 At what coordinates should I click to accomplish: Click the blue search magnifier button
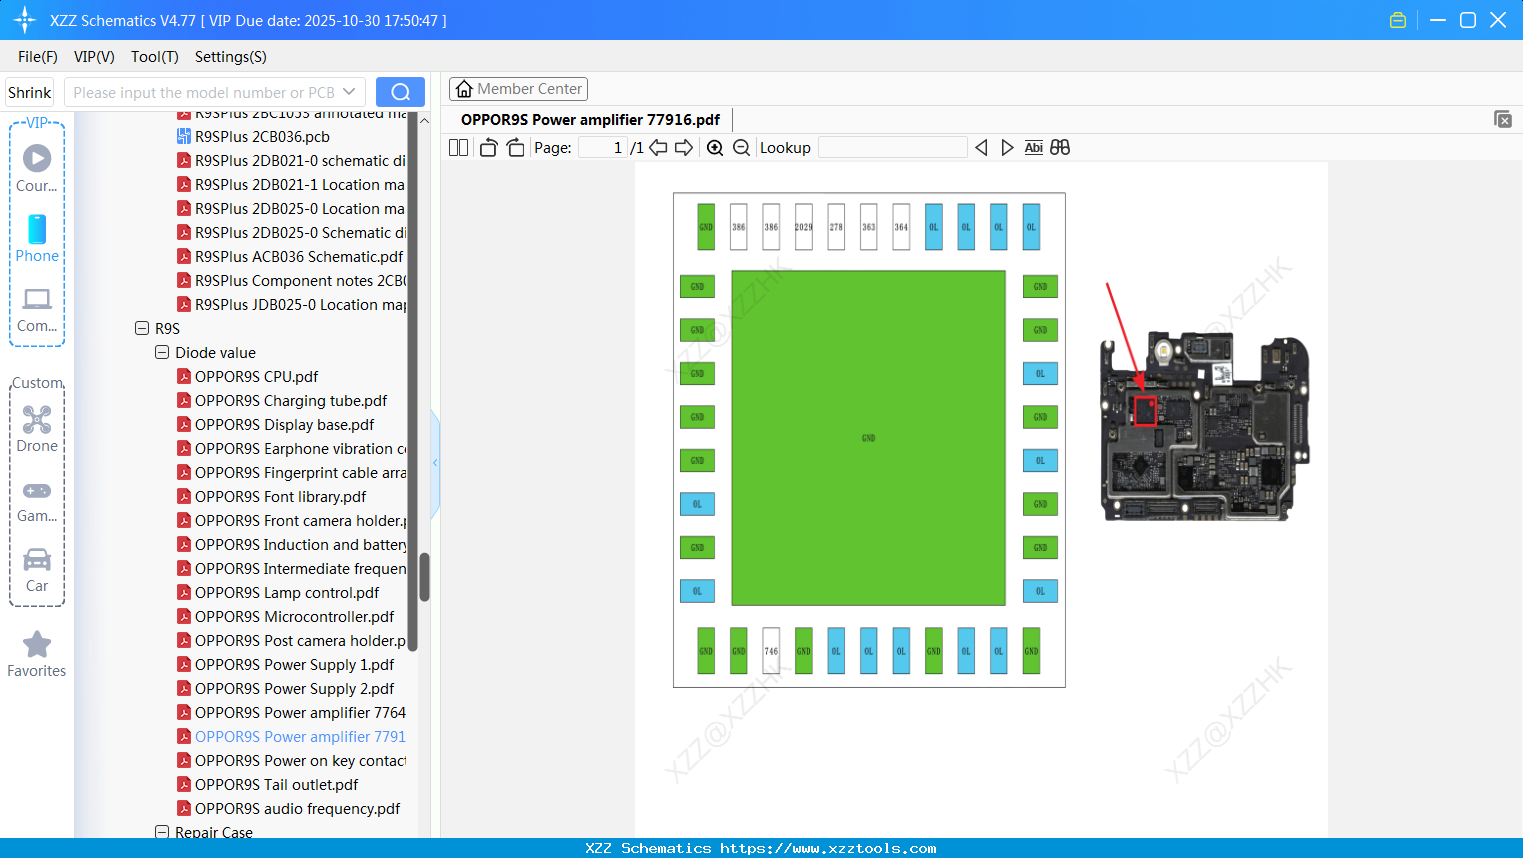click(400, 92)
